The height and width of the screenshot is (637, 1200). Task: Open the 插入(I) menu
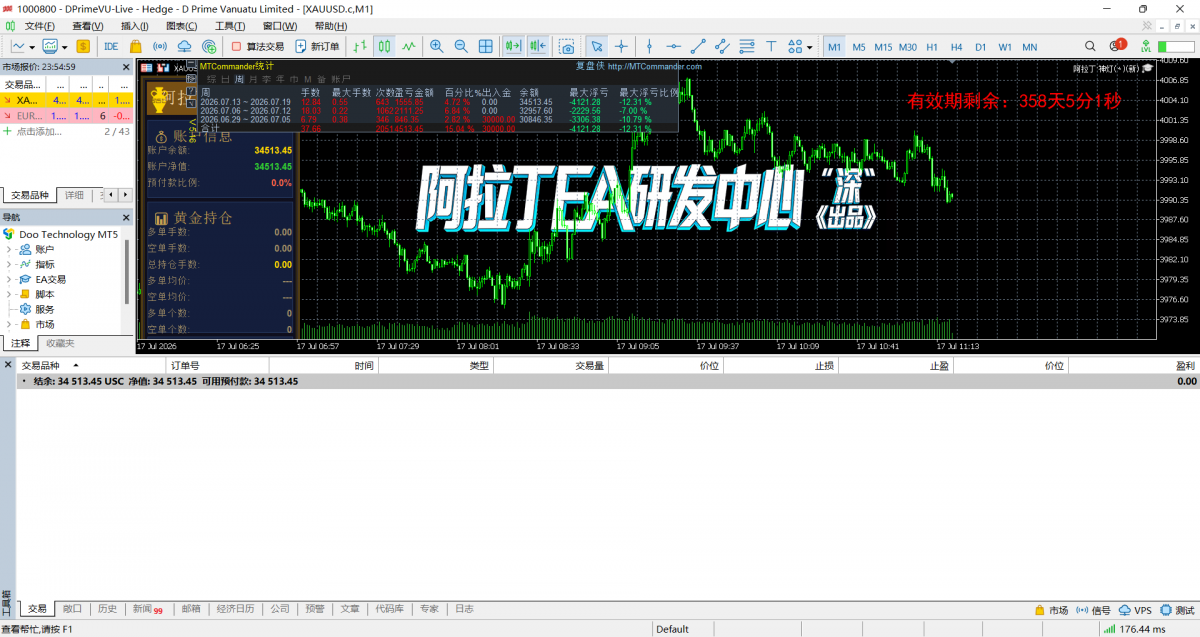point(134,26)
